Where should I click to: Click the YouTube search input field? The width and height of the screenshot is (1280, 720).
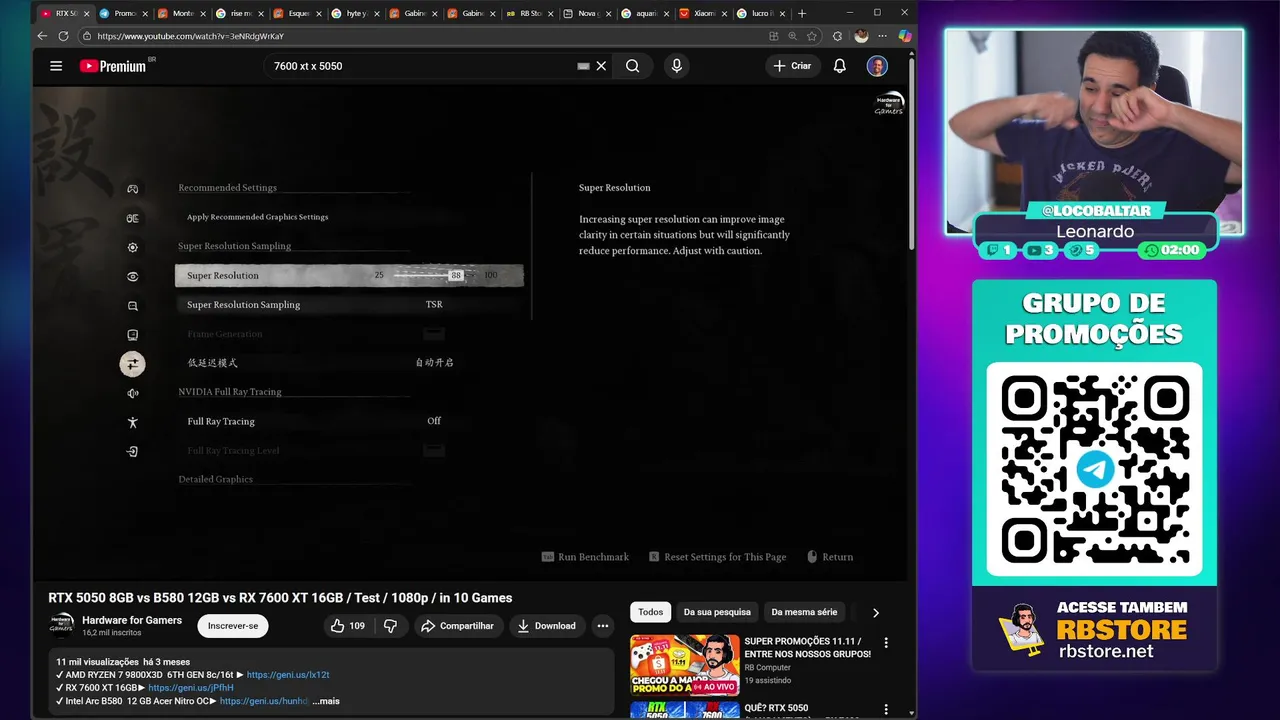point(420,66)
